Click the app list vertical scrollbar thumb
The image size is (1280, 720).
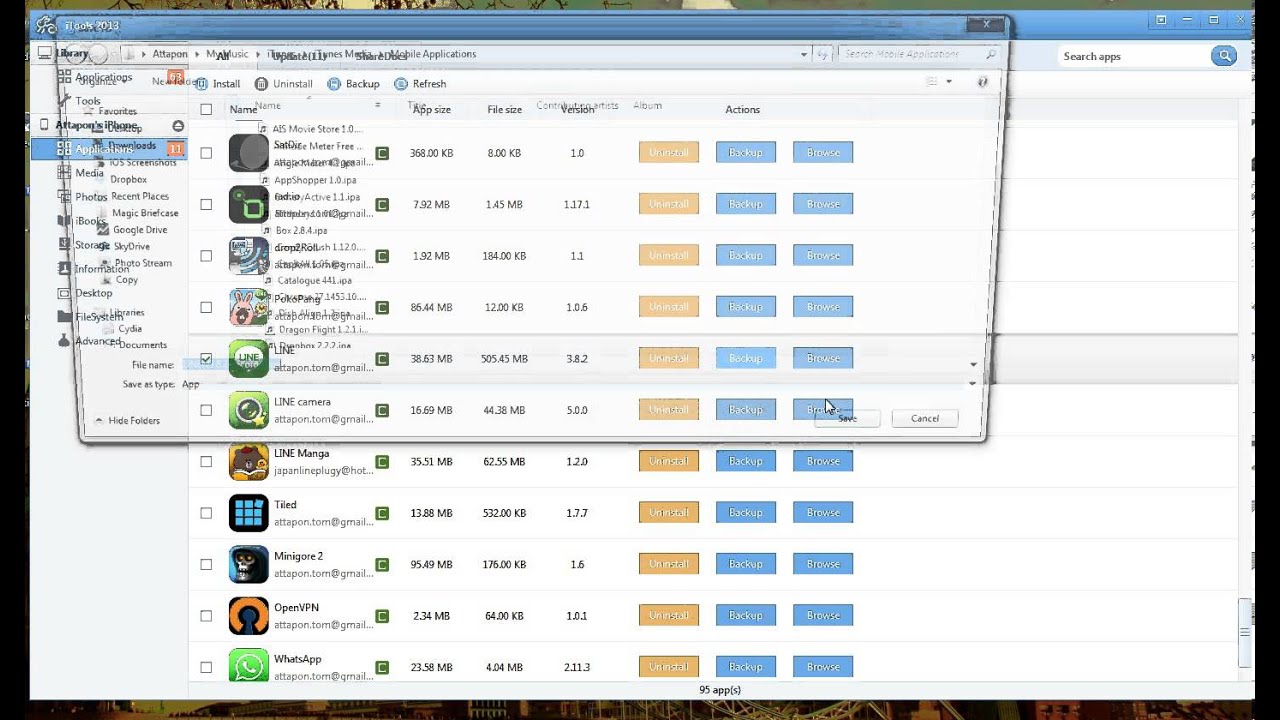tap(1244, 632)
